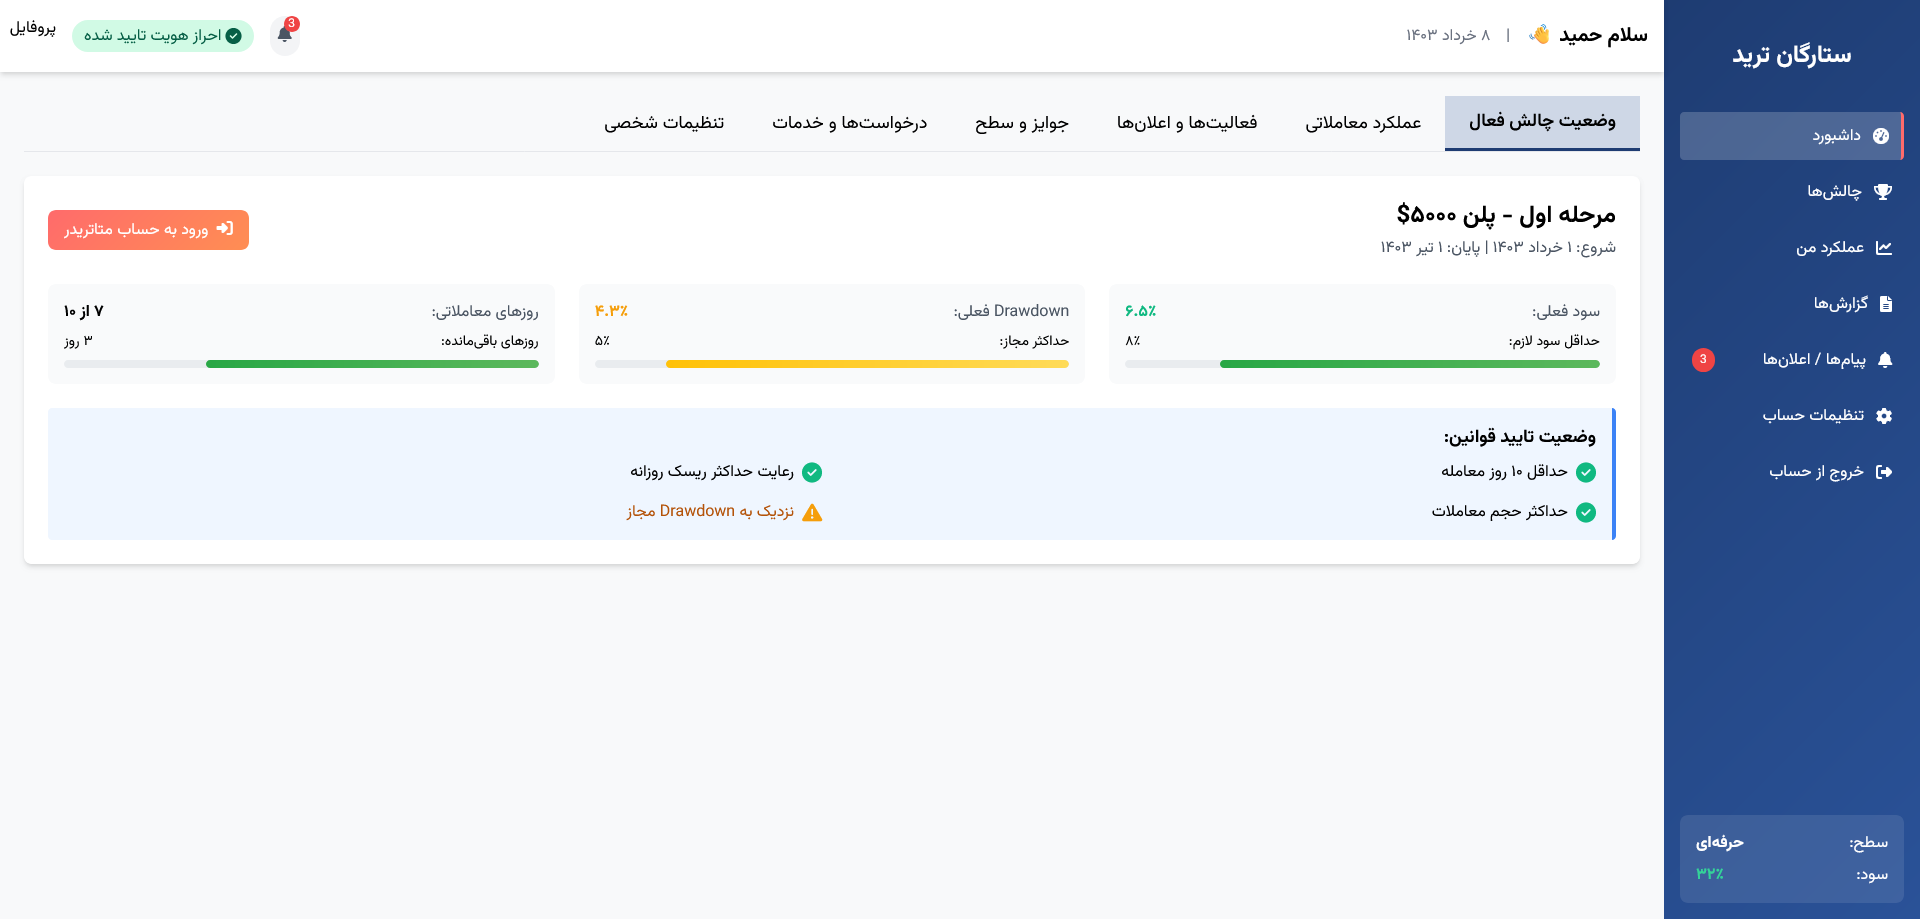Click the trophy icon for چالش‌ها

coord(1883,192)
